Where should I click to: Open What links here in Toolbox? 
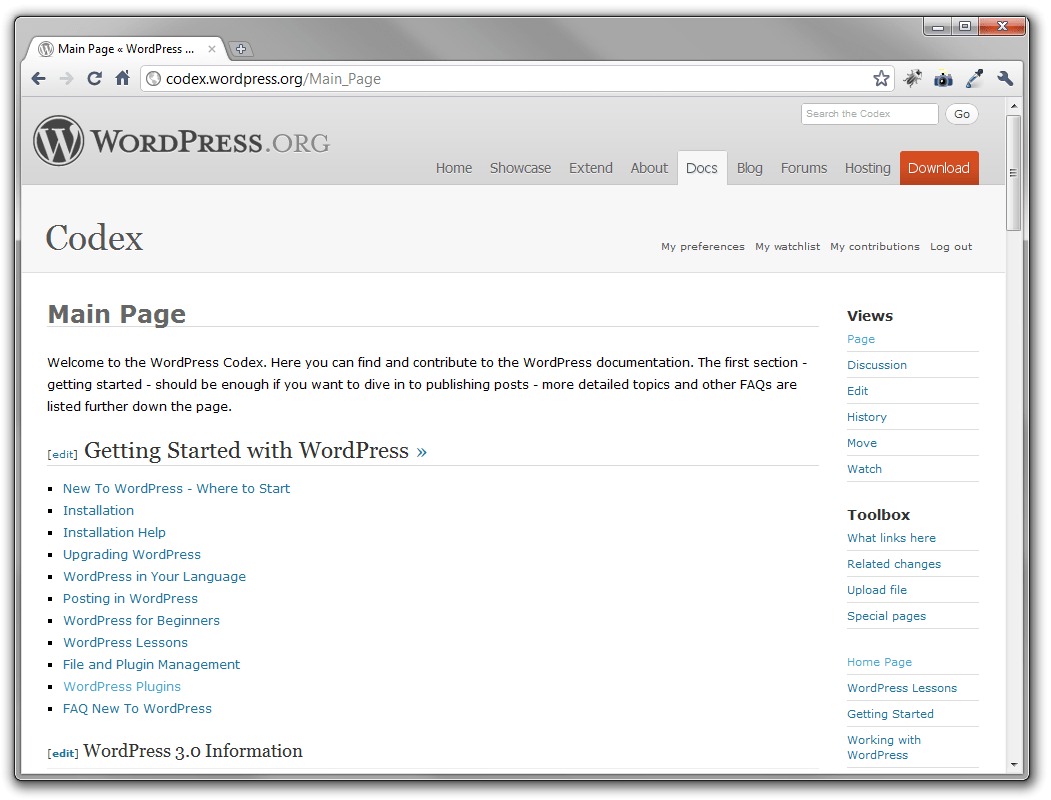pos(891,538)
